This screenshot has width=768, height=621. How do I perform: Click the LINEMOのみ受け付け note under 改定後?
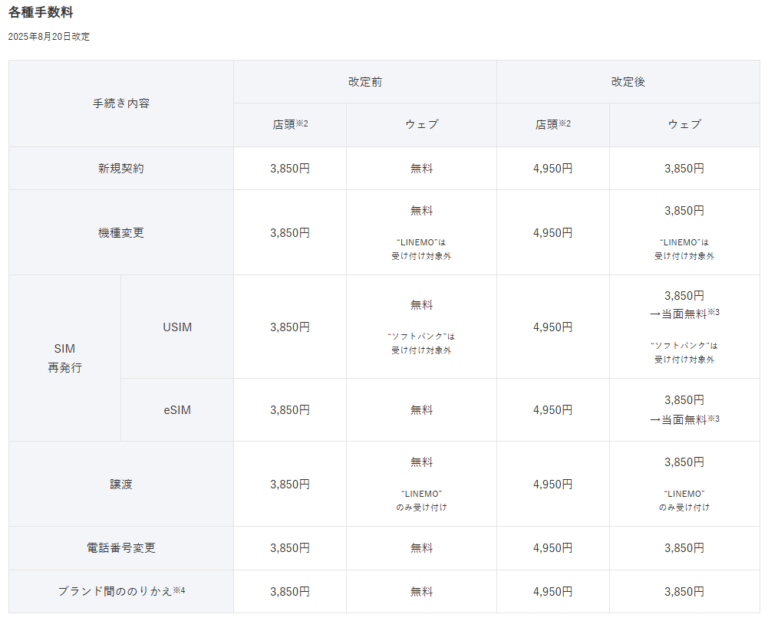tap(684, 500)
